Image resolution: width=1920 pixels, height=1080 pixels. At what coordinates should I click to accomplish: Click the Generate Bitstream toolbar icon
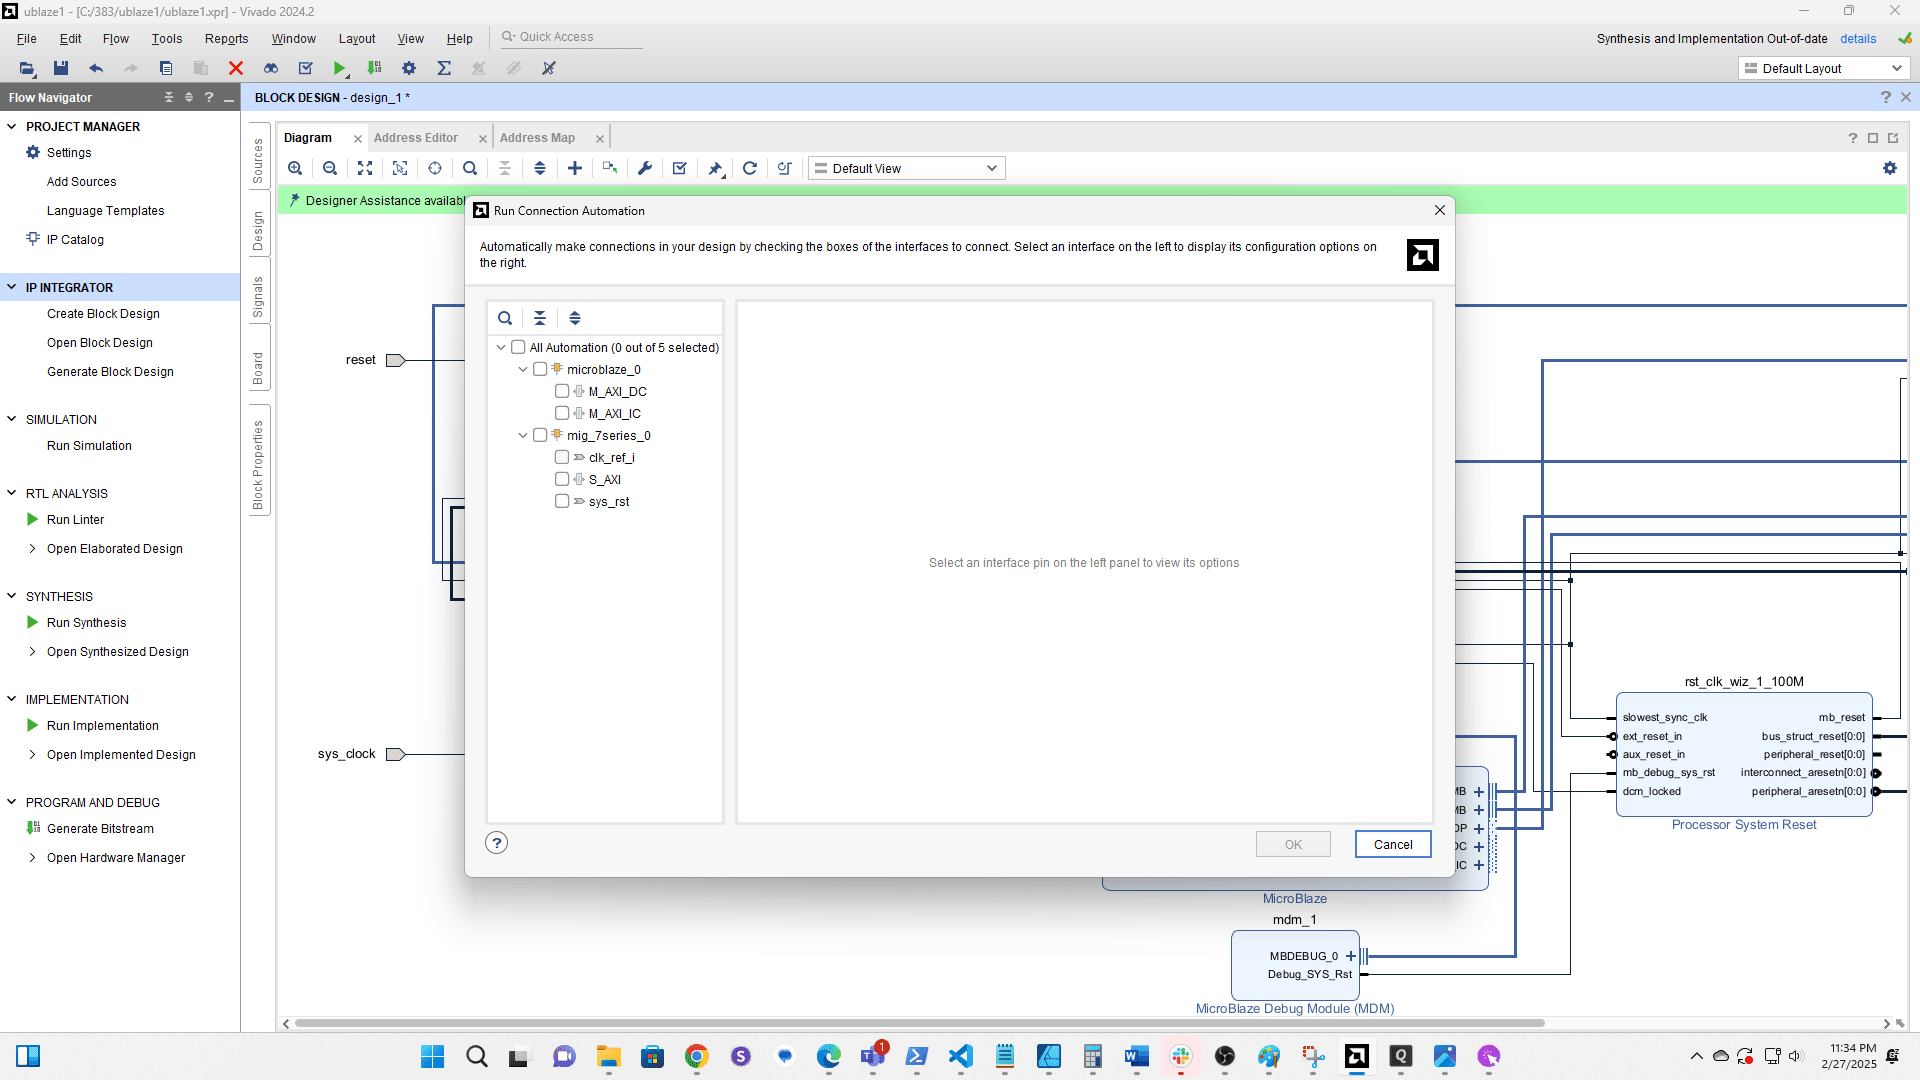(x=375, y=68)
